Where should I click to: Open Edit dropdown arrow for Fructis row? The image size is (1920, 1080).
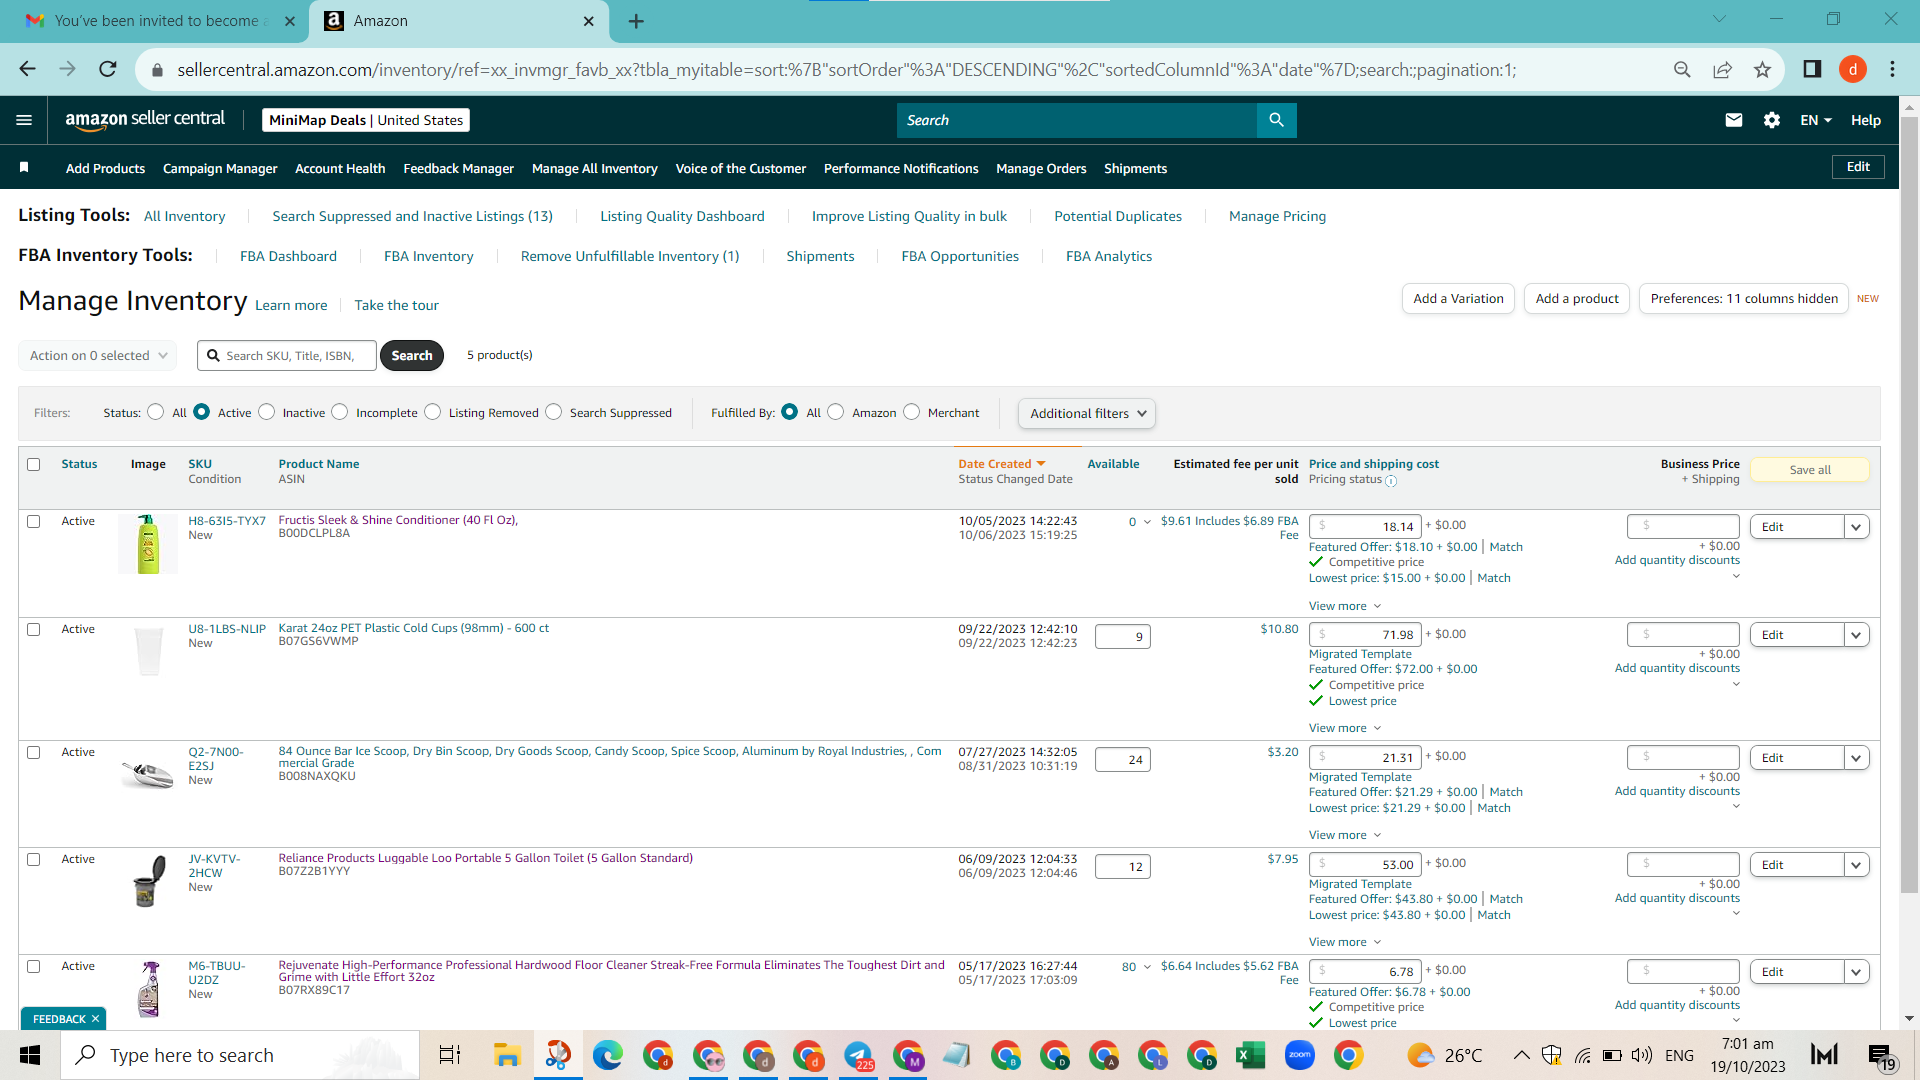pyautogui.click(x=1857, y=527)
